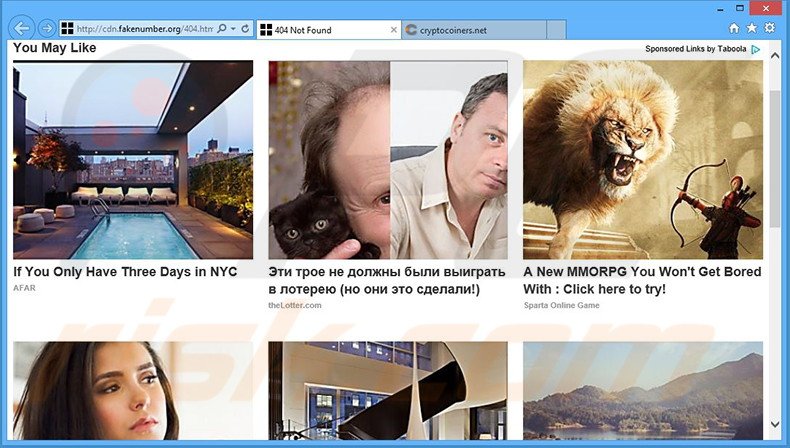Open the NYC rooftop pool thumbnail
The width and height of the screenshot is (790, 448).
(133, 160)
